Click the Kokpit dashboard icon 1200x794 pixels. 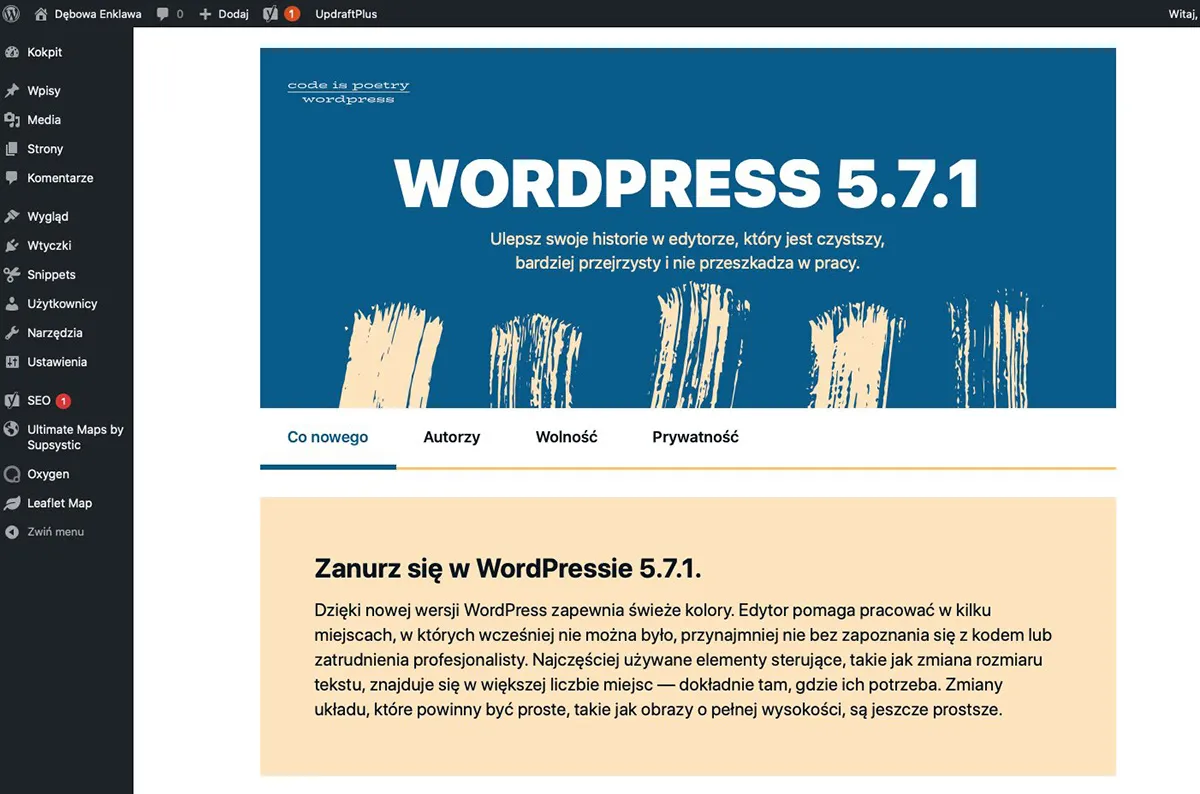[12, 52]
